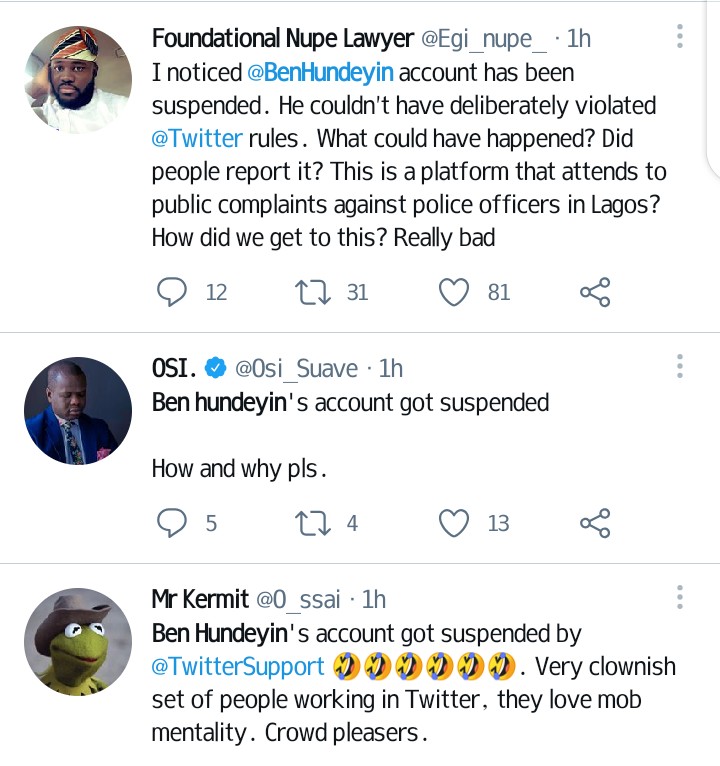Reply to OSI.'s tweet
720x766 pixels.
[x=173, y=522]
